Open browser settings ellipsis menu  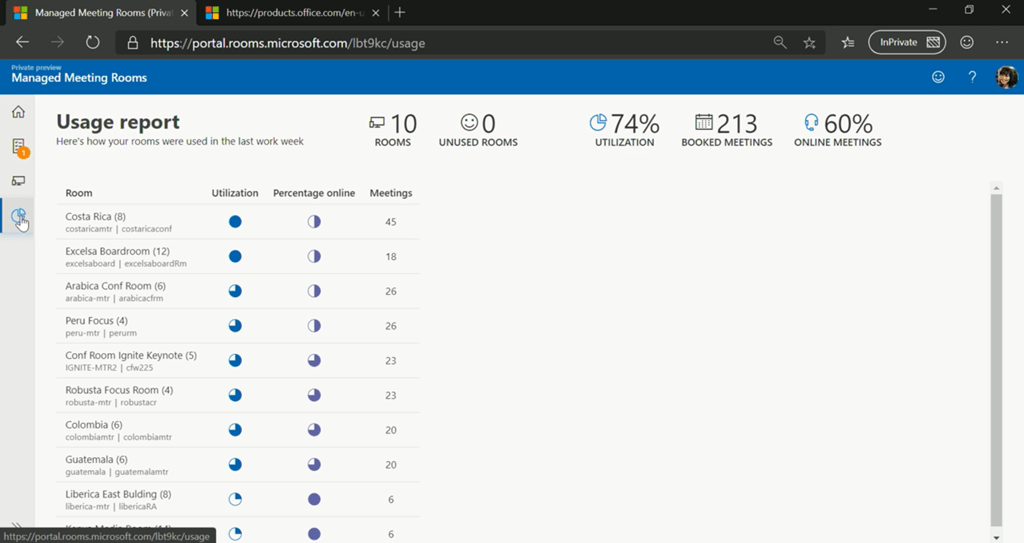tap(1001, 43)
